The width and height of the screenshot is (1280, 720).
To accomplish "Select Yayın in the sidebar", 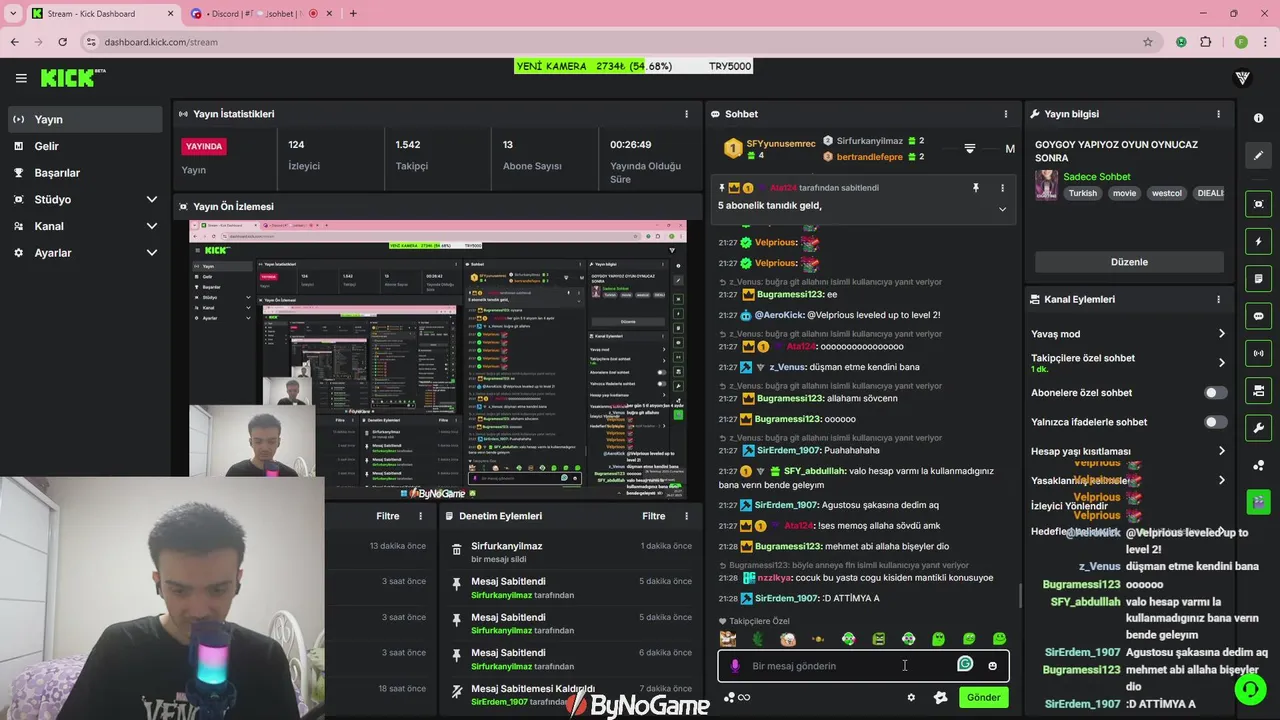I will click(85, 119).
